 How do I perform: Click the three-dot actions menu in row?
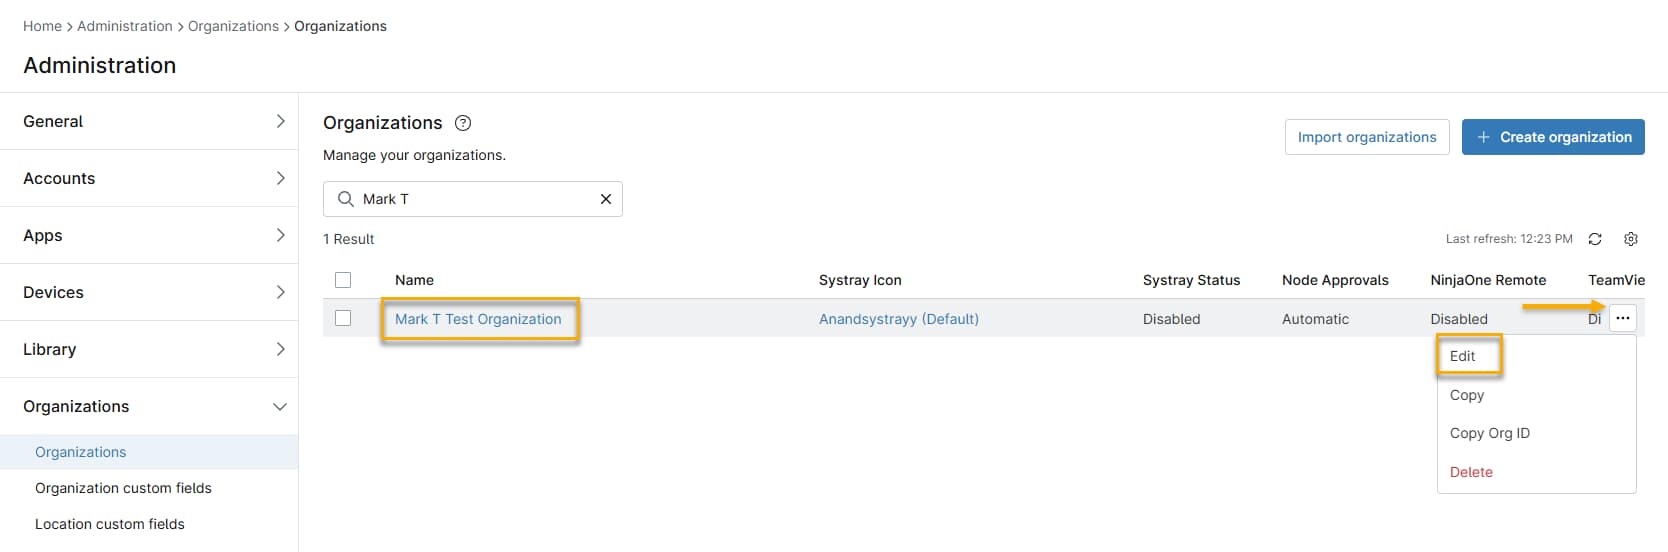pyautogui.click(x=1622, y=318)
